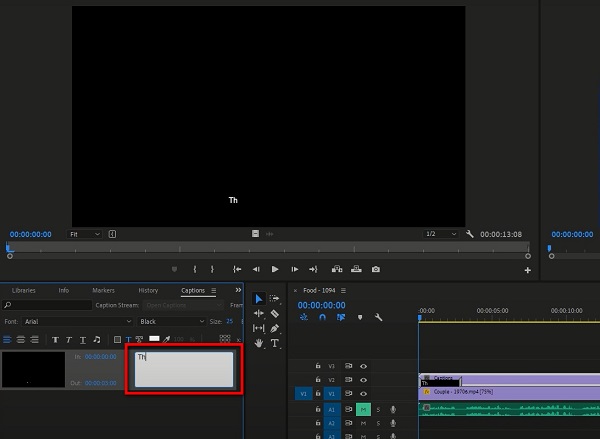Viewport: 600px width, 439px height.
Task: Select the Selection tool arrow
Action: [259, 299]
